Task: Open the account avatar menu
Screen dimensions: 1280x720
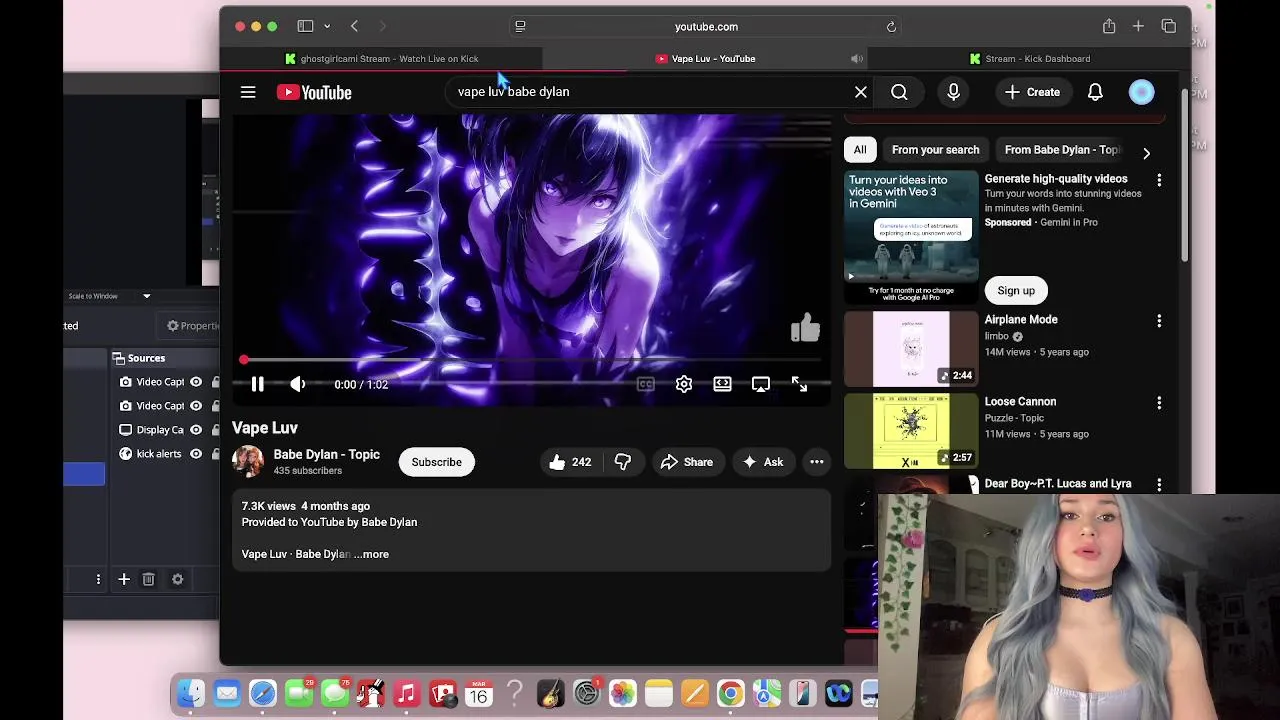Action: coord(1141,92)
